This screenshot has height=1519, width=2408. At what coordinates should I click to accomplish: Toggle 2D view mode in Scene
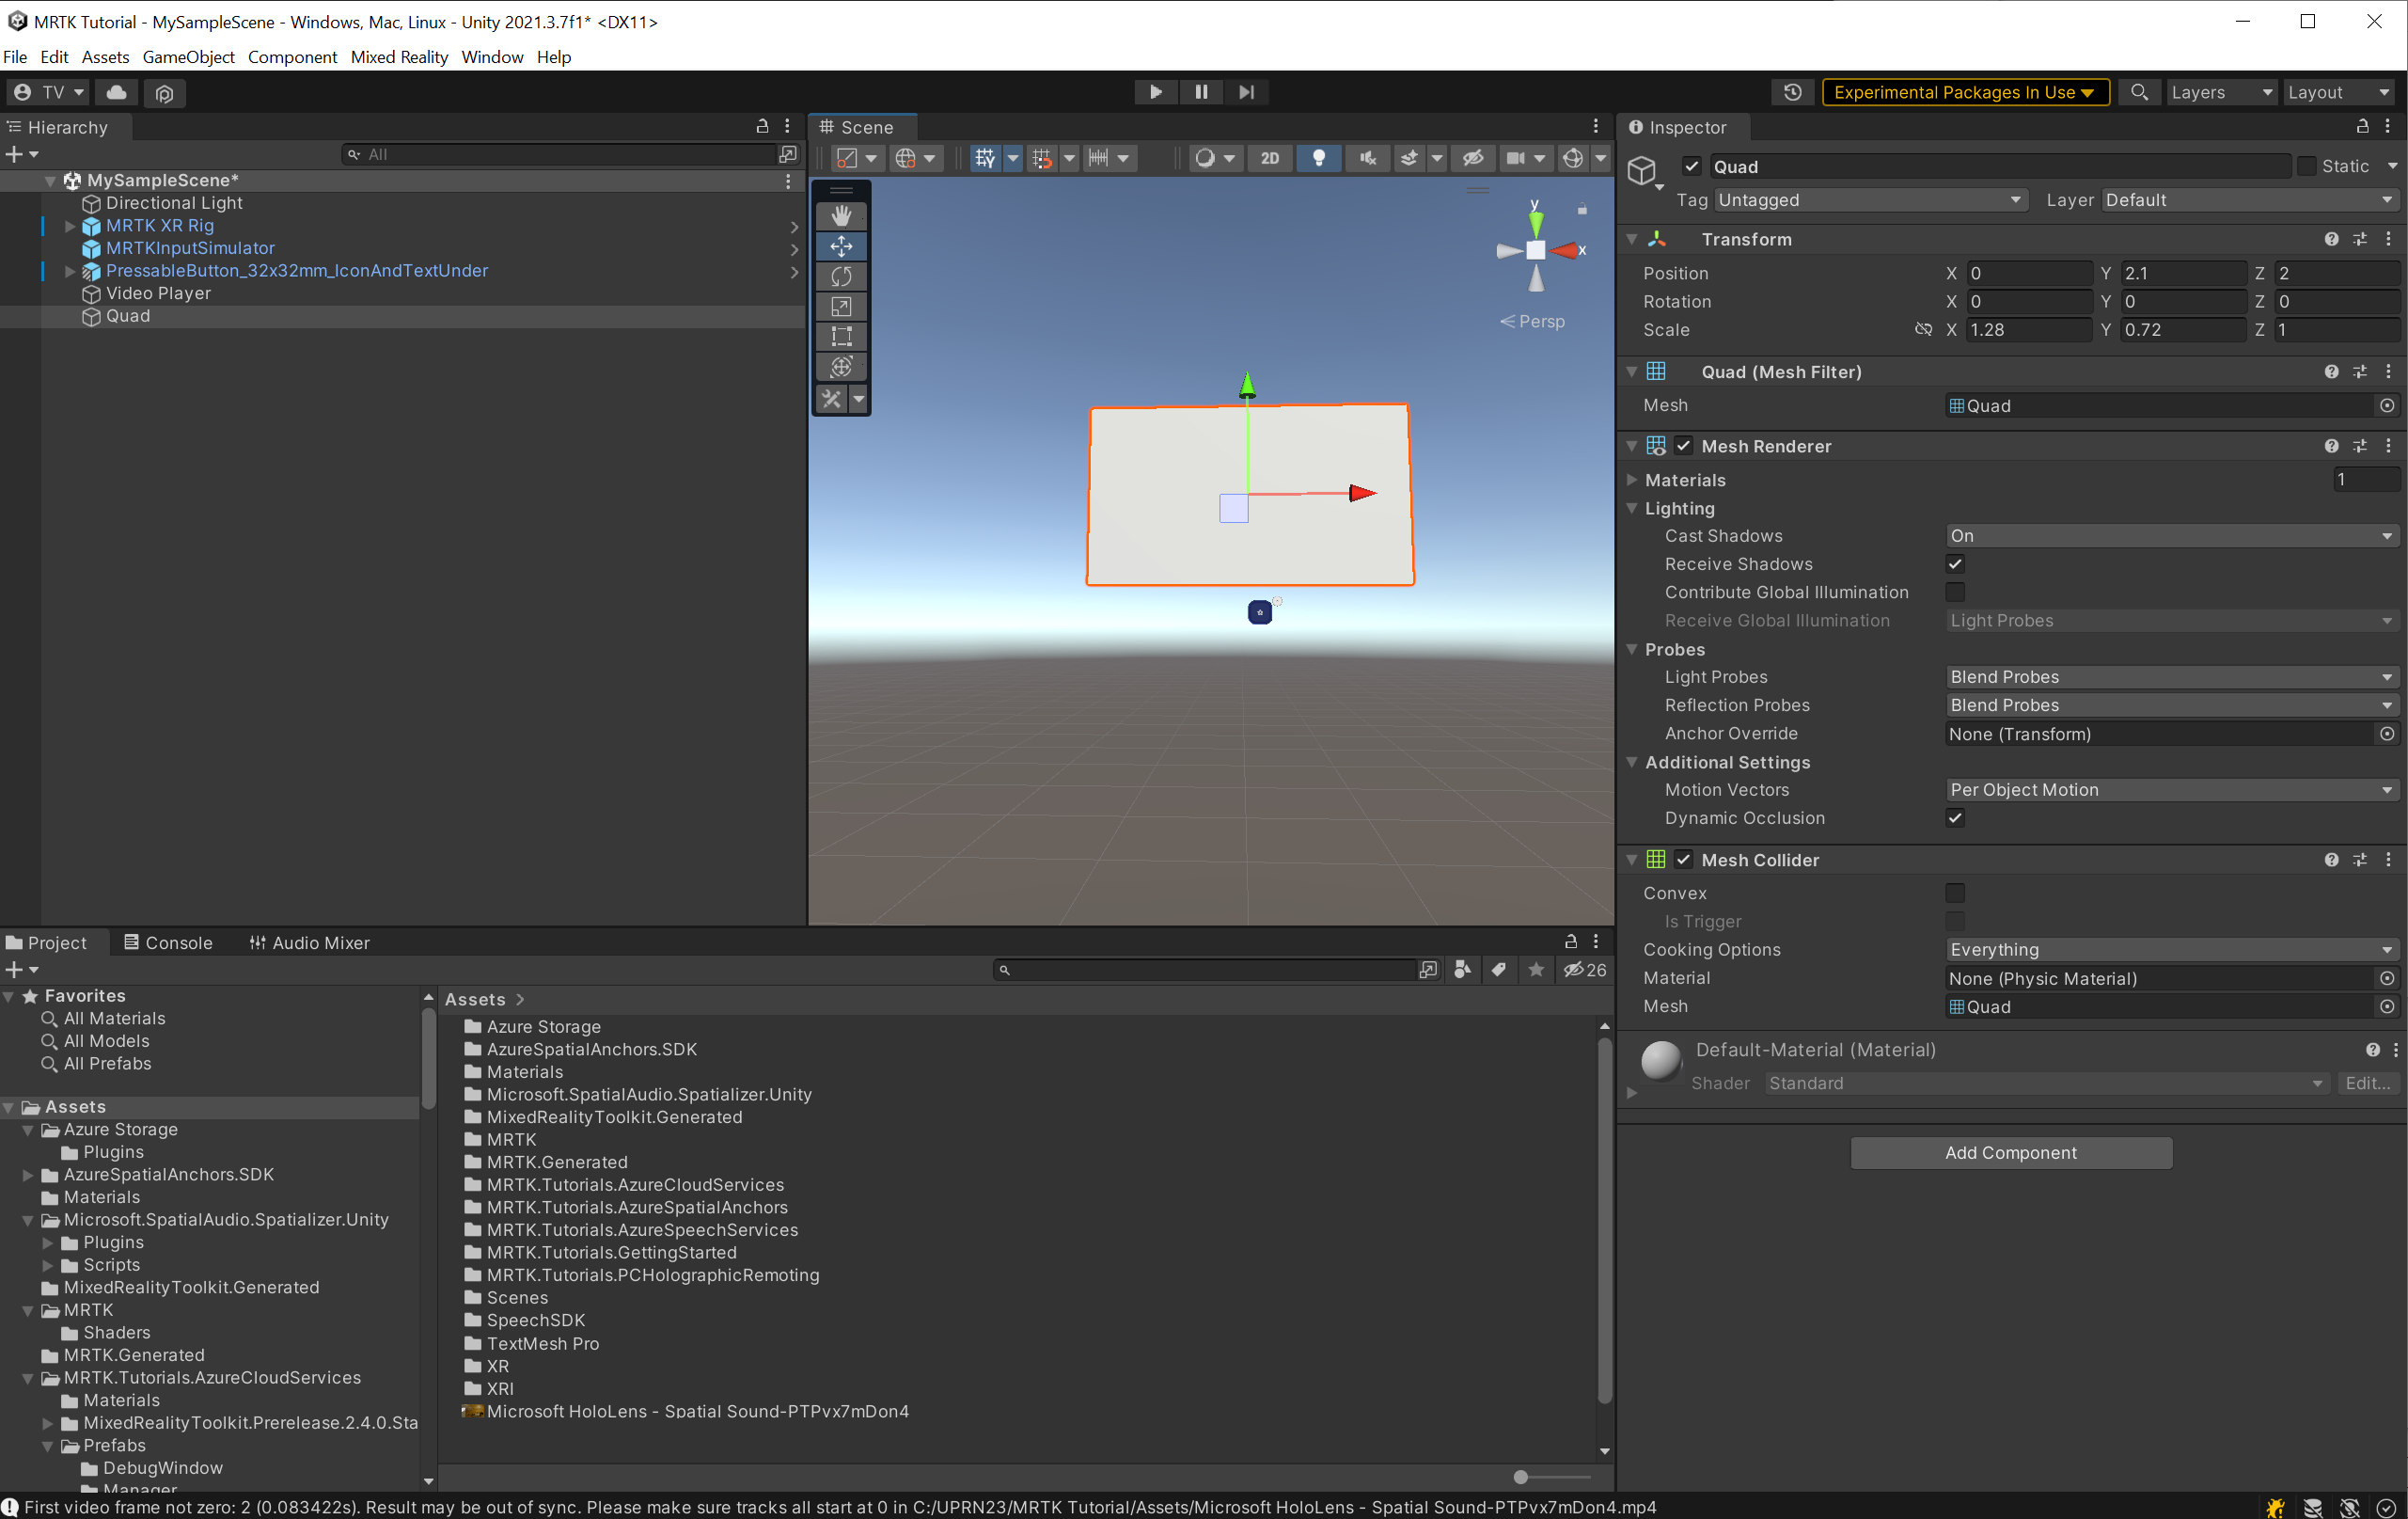click(1269, 158)
